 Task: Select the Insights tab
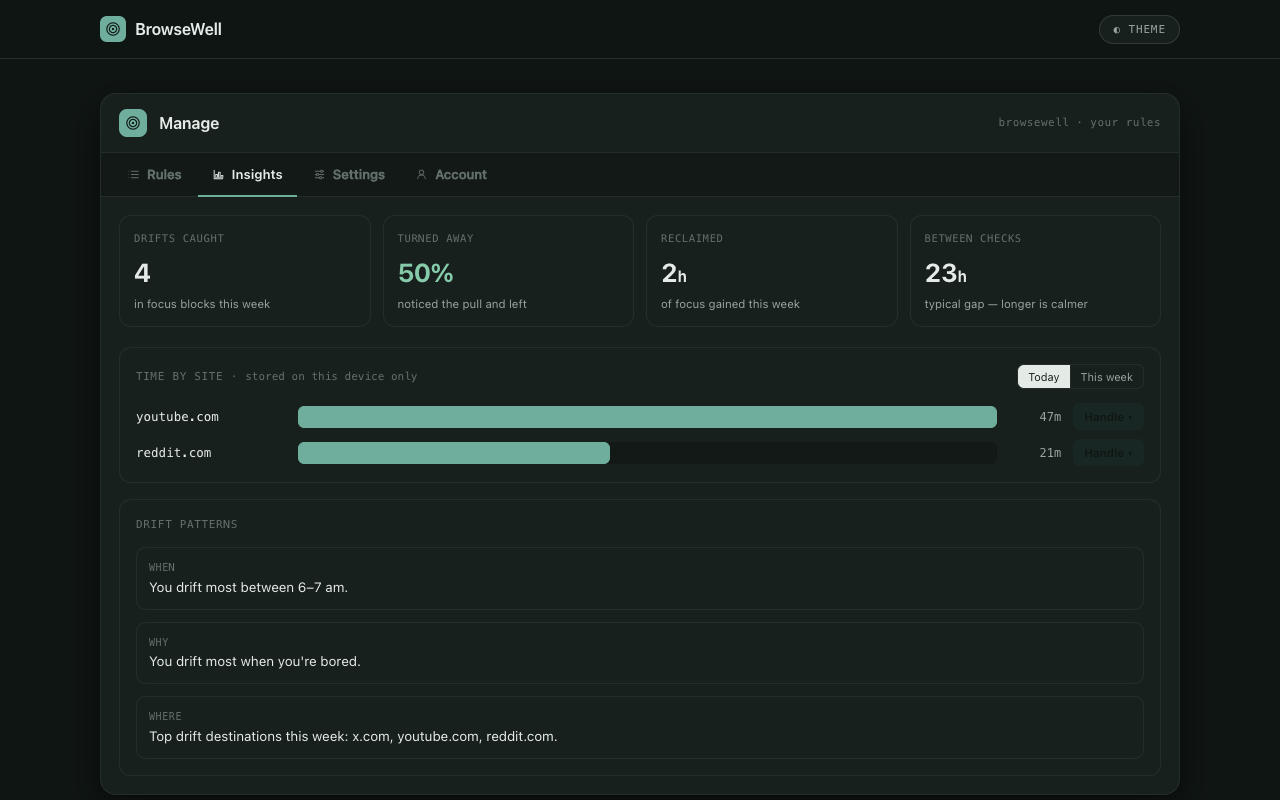[247, 174]
